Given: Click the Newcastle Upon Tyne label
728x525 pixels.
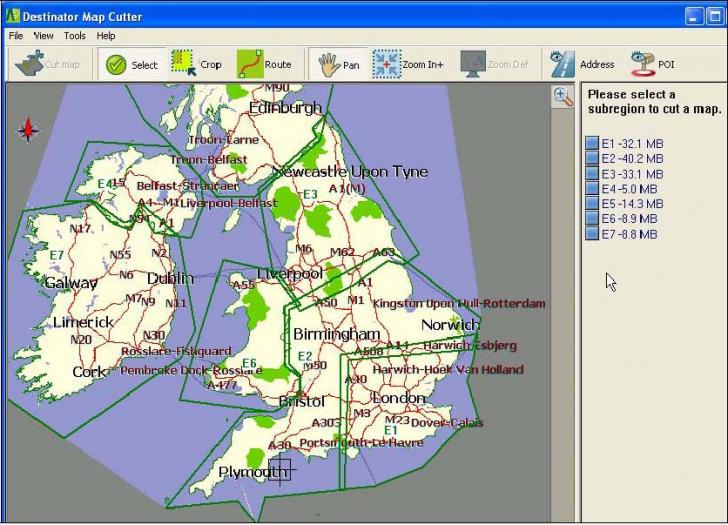Looking at the screenshot, I should pyautogui.click(x=350, y=171).
